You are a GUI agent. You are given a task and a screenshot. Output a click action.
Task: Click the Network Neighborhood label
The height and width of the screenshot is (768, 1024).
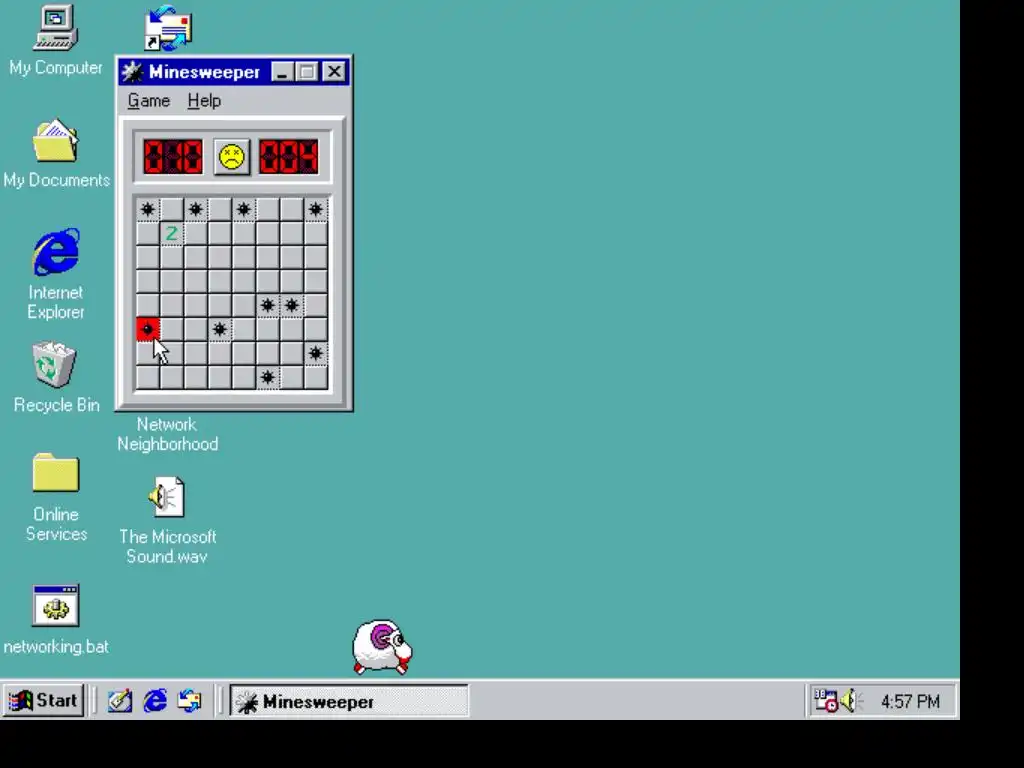[167, 434]
